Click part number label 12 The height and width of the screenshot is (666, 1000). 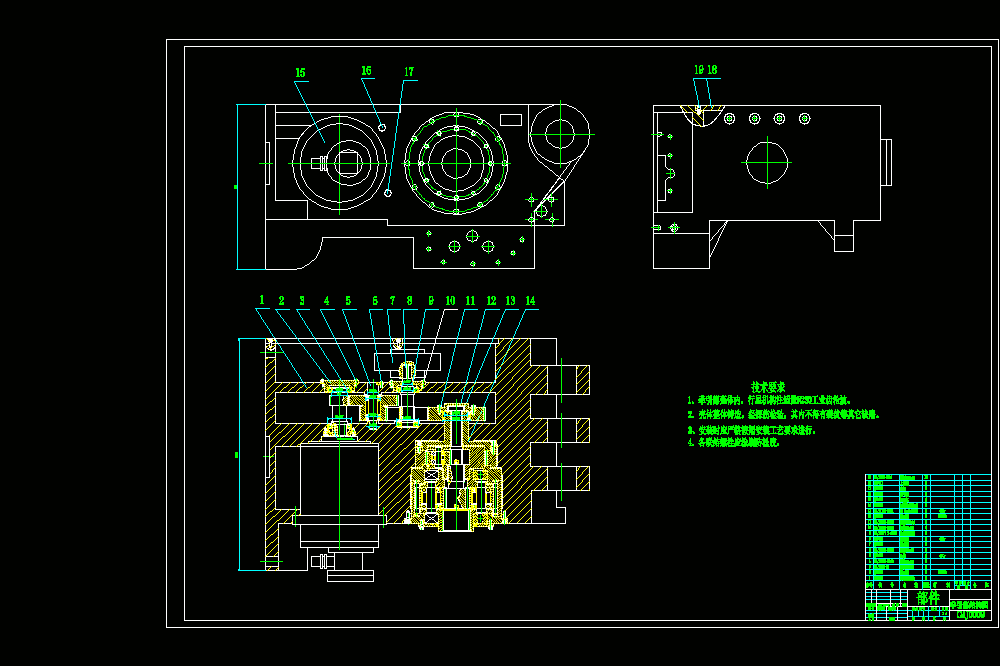491,300
